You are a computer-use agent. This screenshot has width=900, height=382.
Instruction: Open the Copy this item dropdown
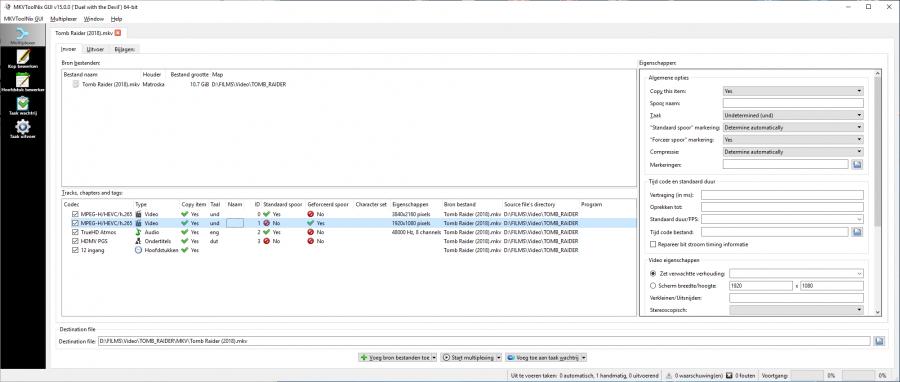(793, 91)
